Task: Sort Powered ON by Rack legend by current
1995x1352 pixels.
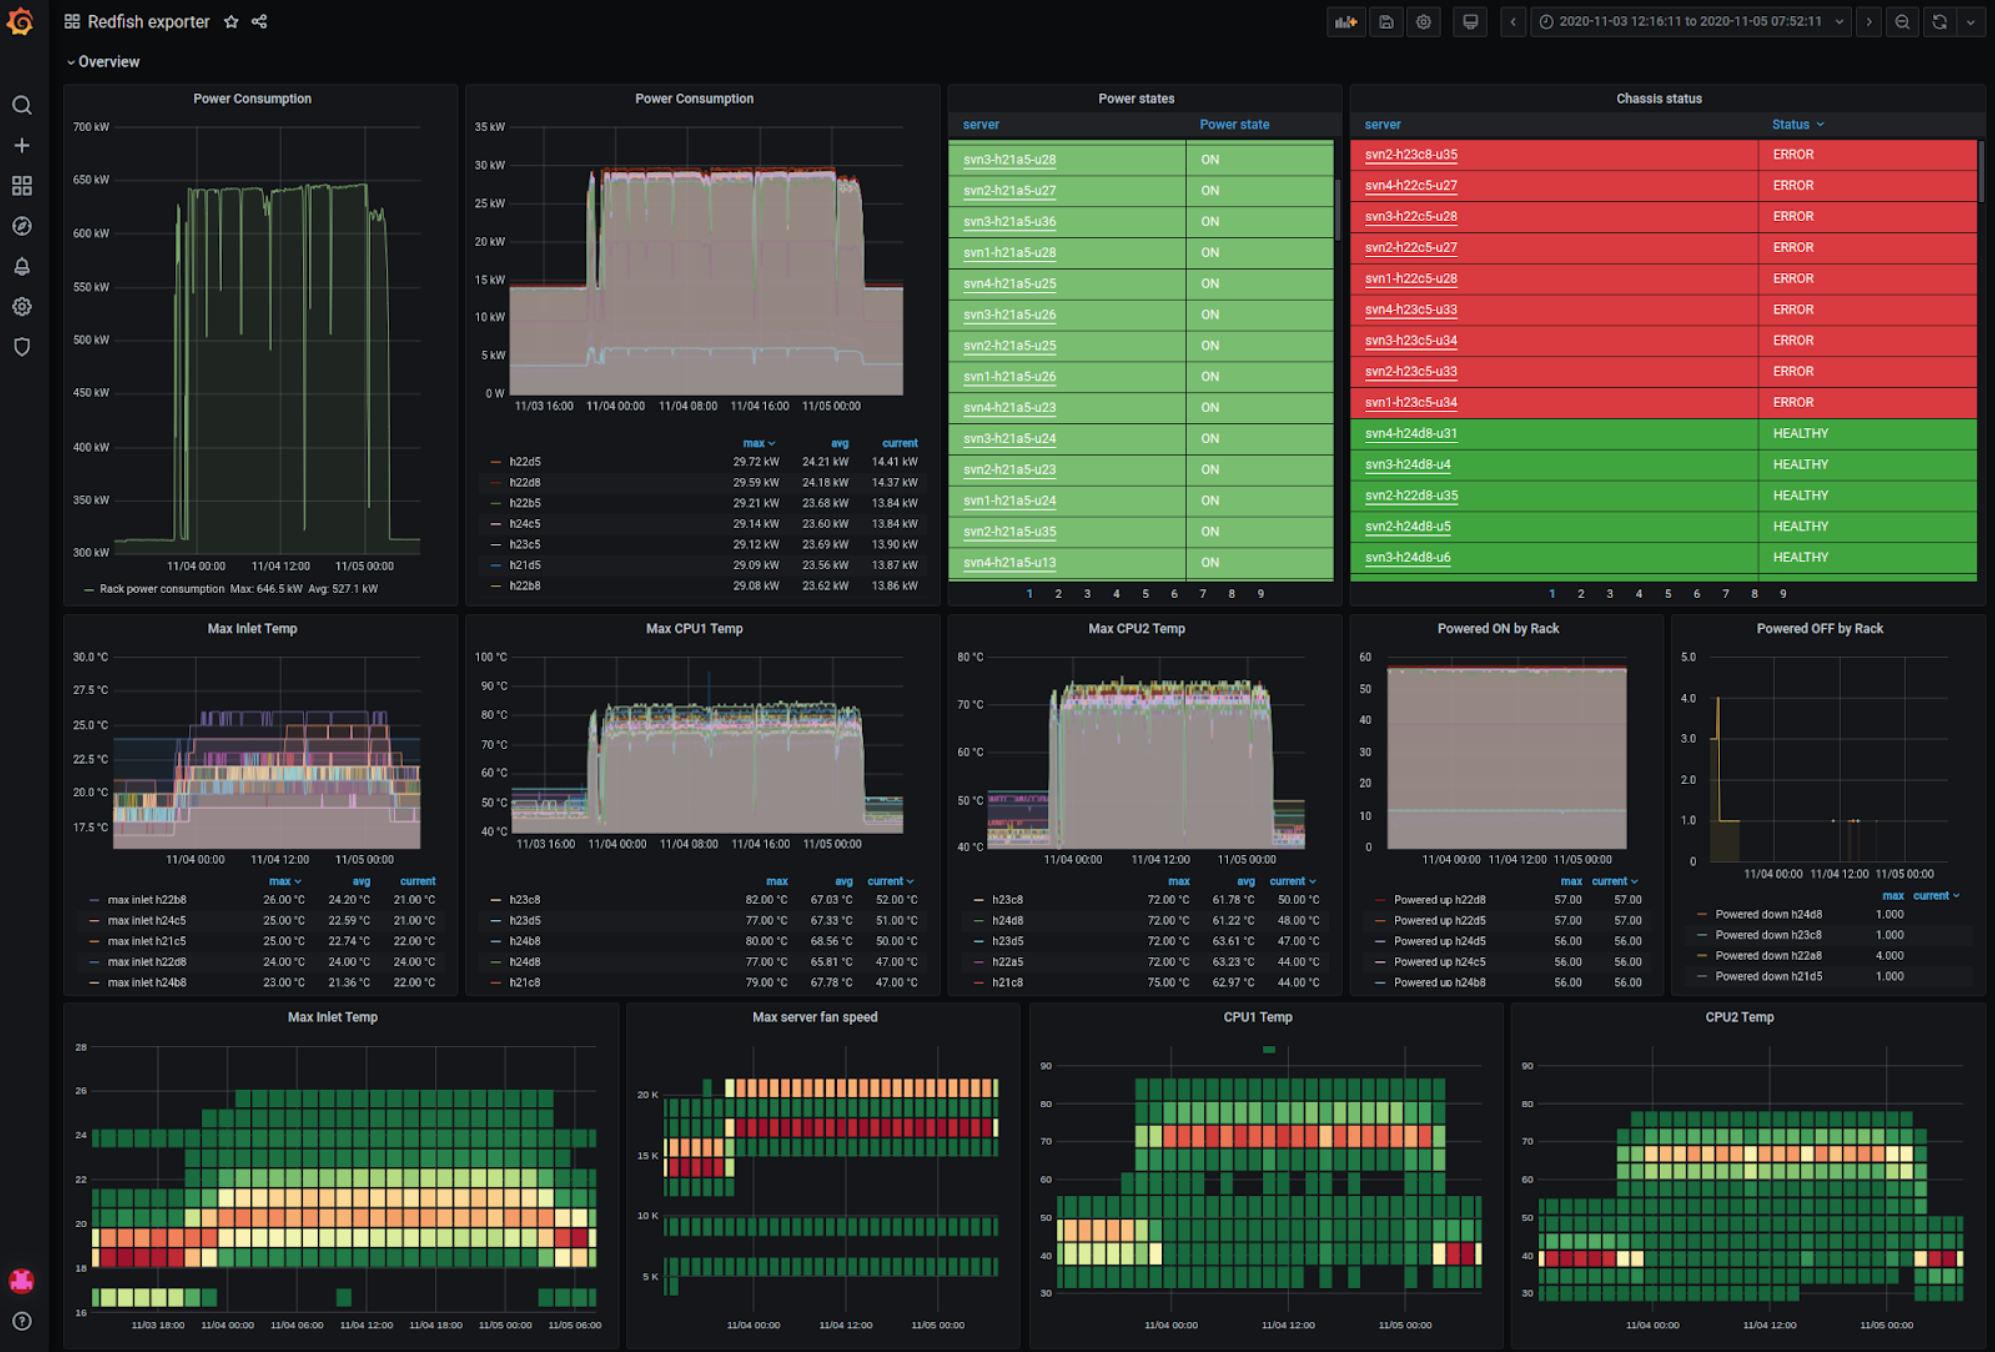Action: click(x=1614, y=881)
